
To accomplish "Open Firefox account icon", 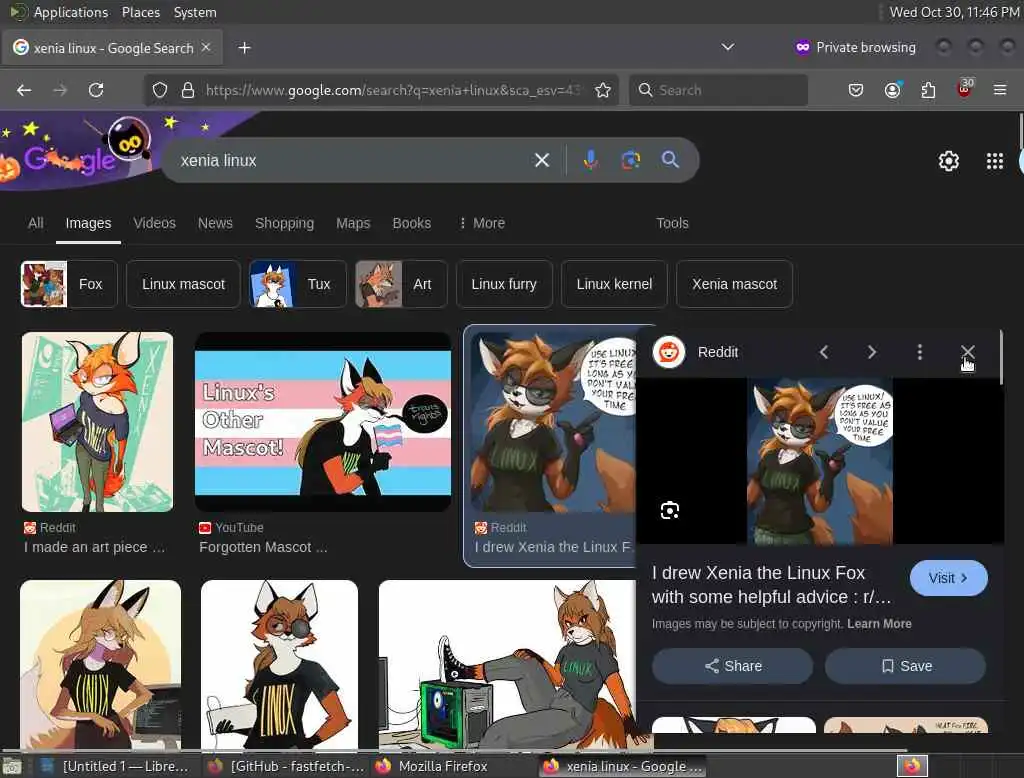I will [893, 90].
